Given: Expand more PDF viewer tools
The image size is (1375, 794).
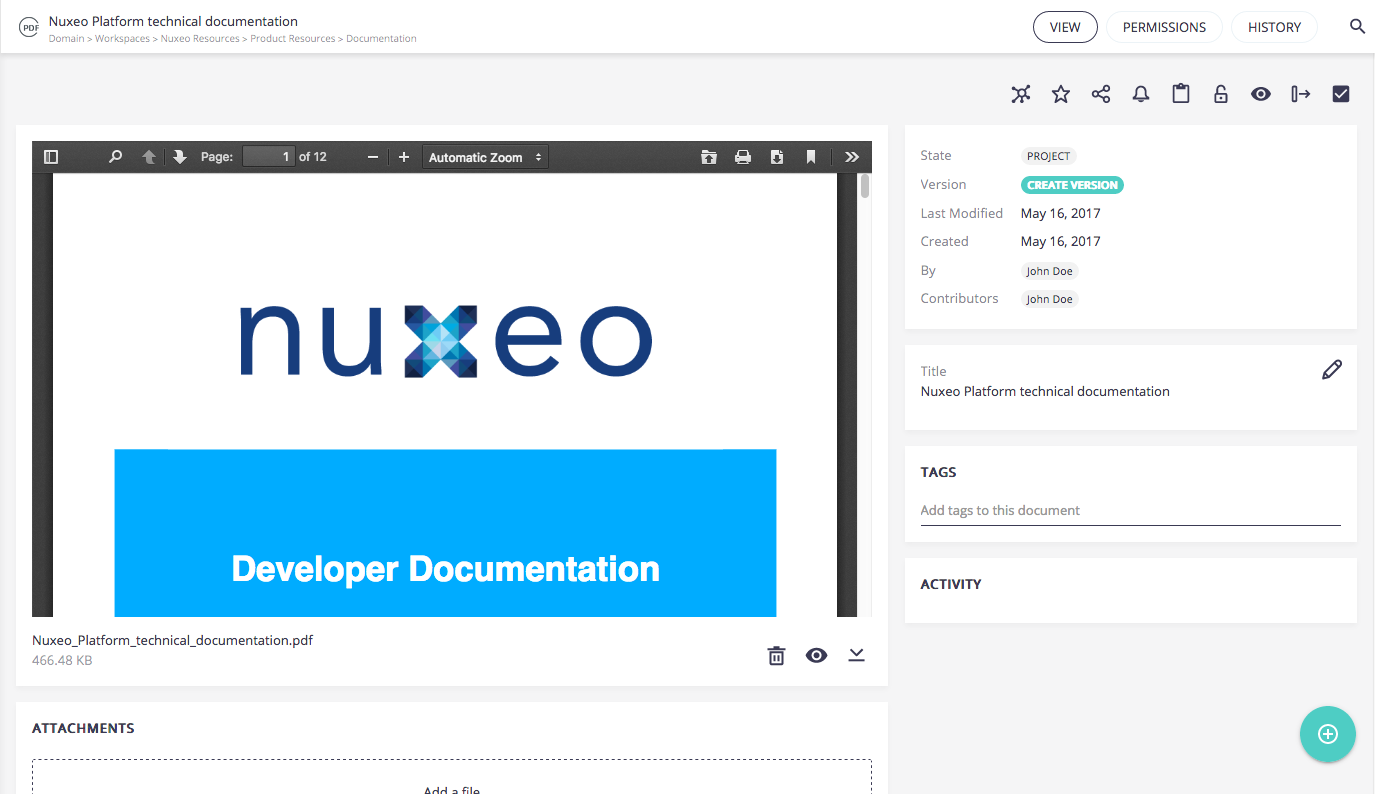Looking at the screenshot, I should 852,157.
